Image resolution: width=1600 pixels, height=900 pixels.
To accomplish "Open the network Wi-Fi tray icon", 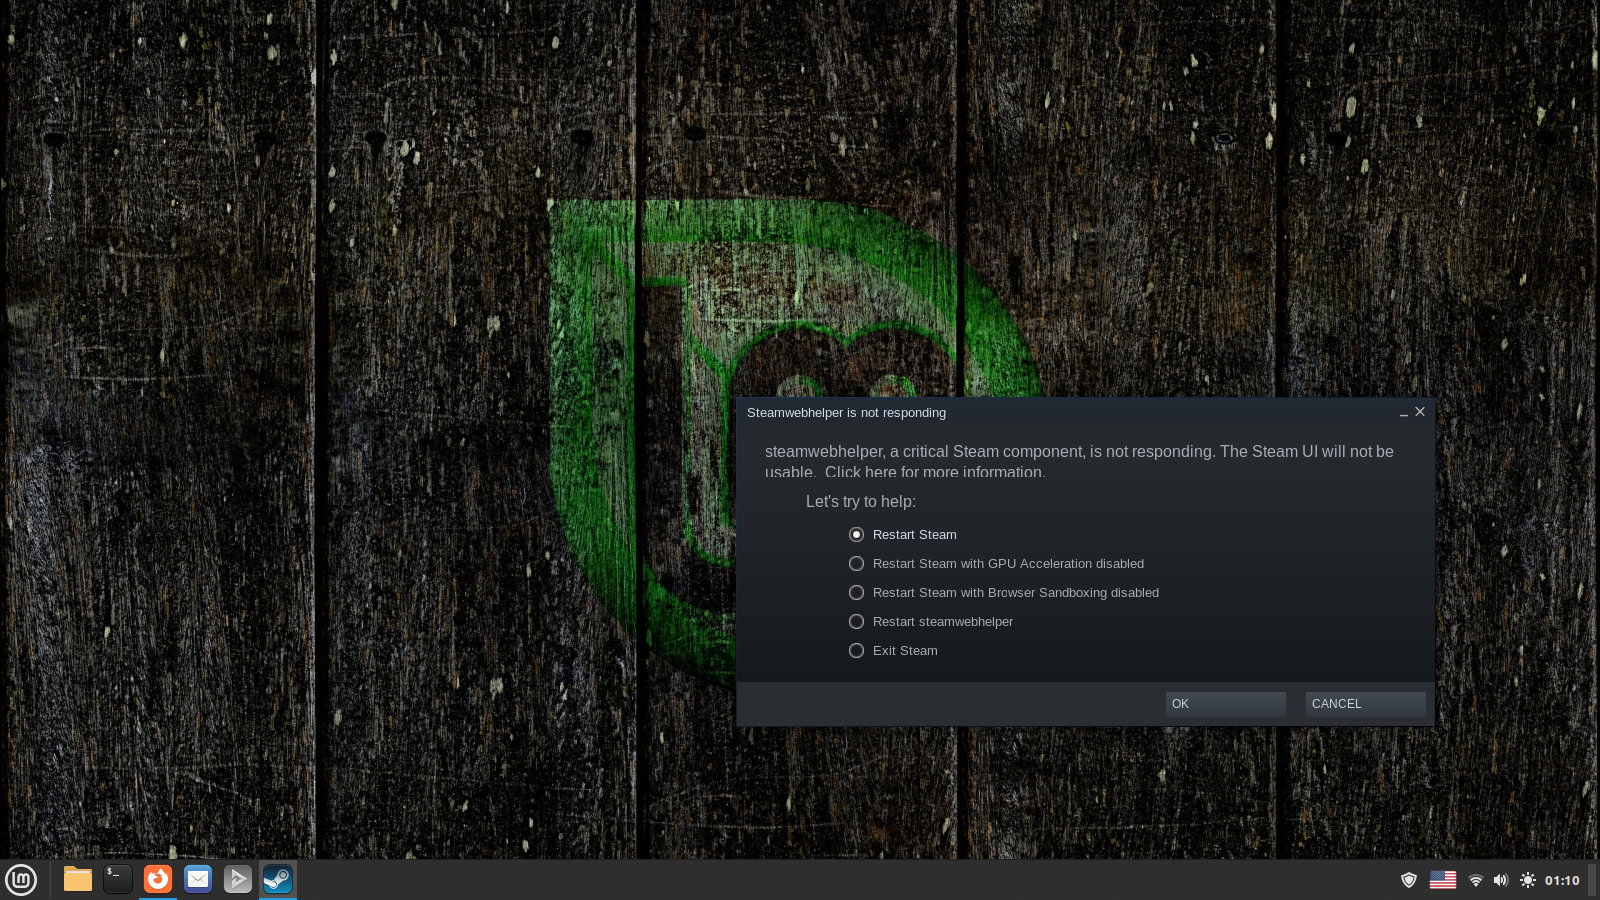I will pos(1477,880).
